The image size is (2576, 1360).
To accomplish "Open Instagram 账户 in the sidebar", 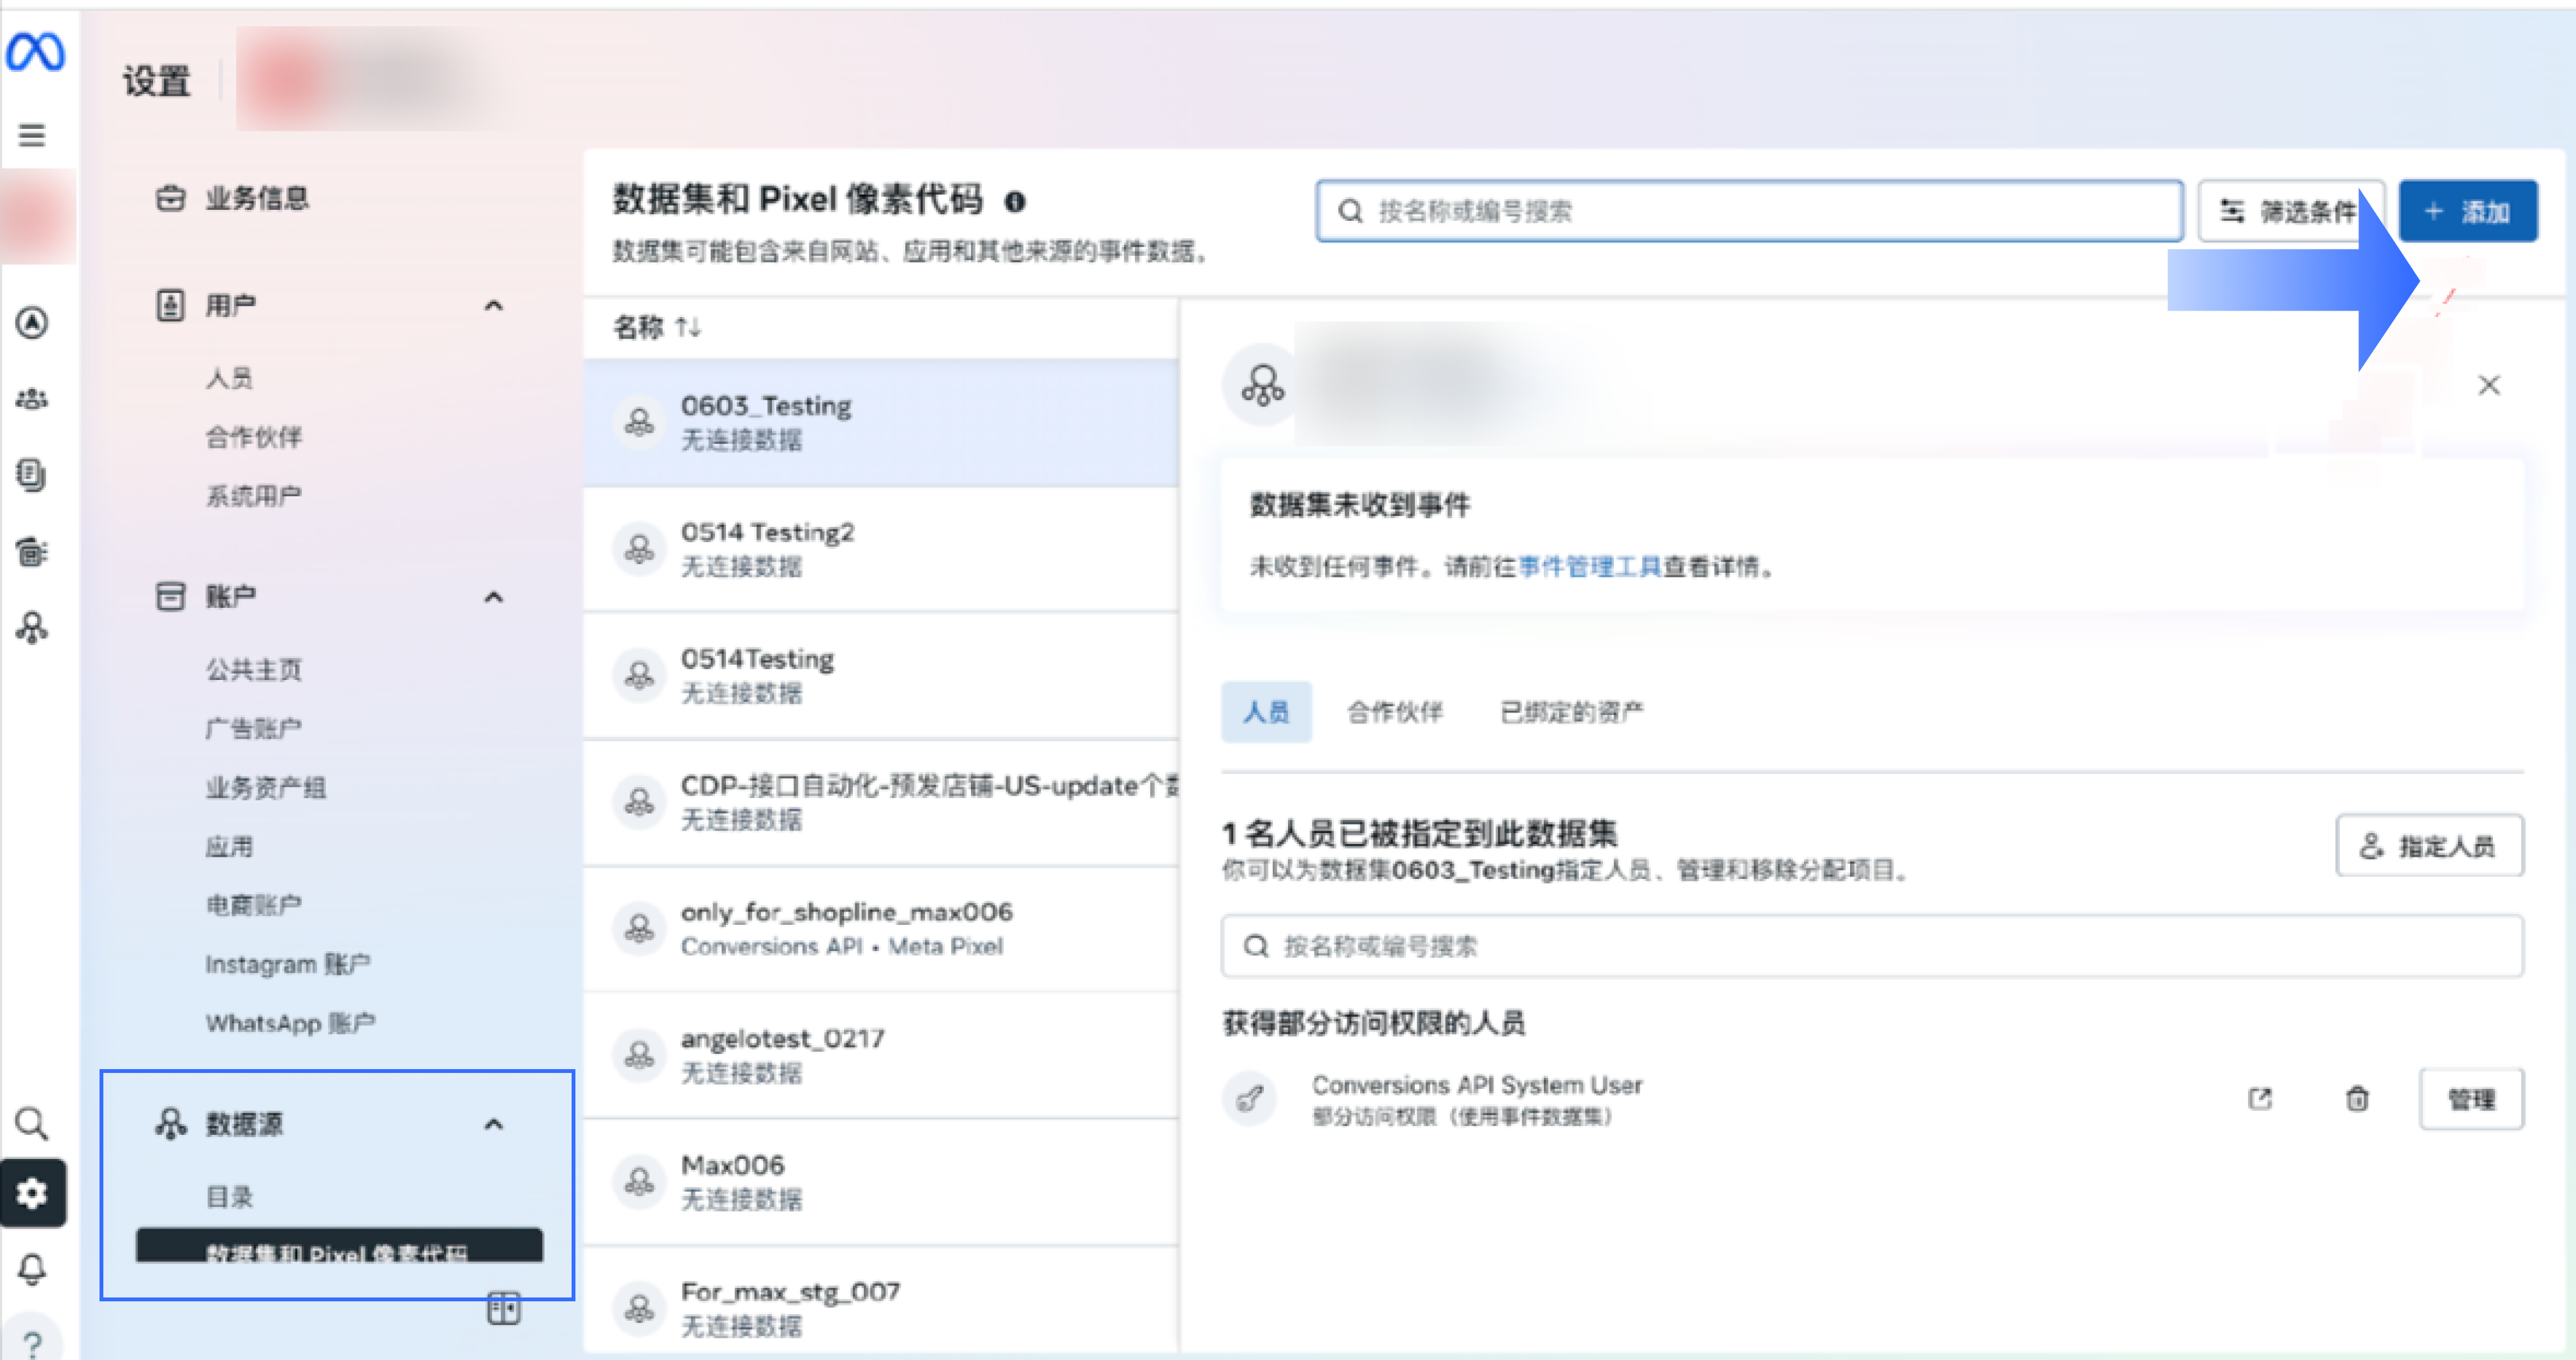I will 287,964.
